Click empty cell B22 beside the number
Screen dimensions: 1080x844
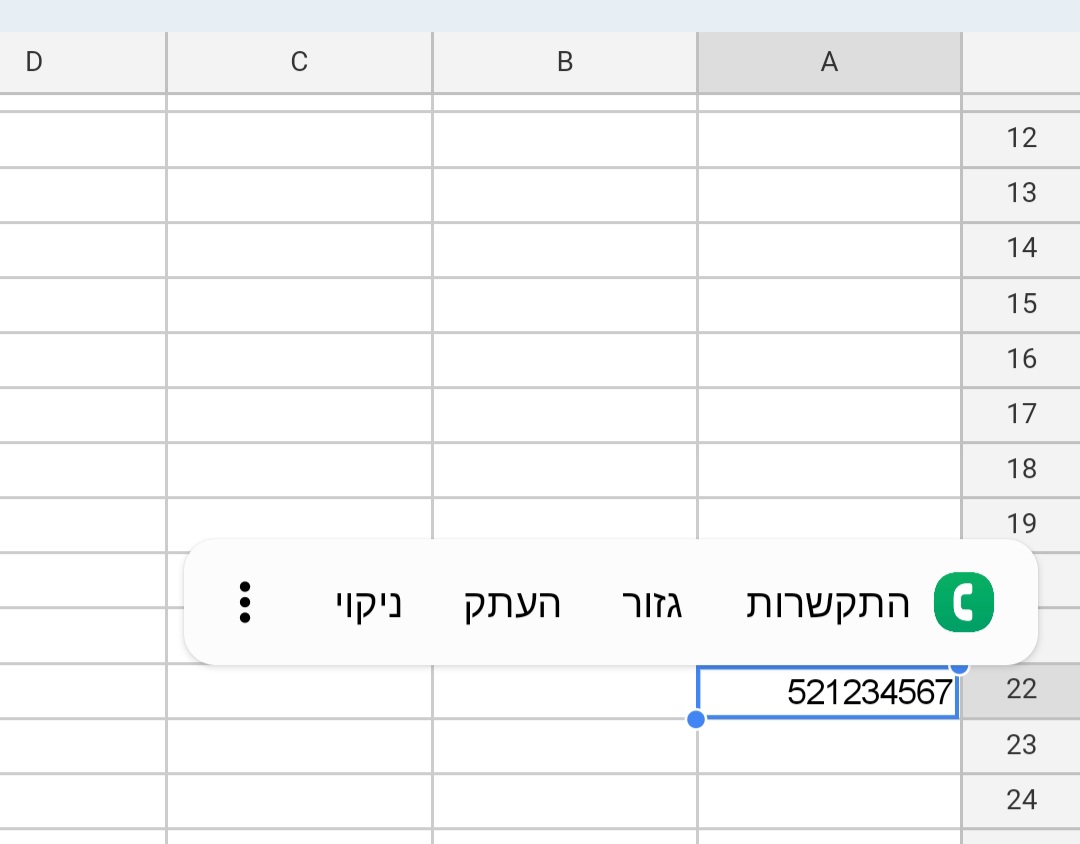tap(564, 692)
